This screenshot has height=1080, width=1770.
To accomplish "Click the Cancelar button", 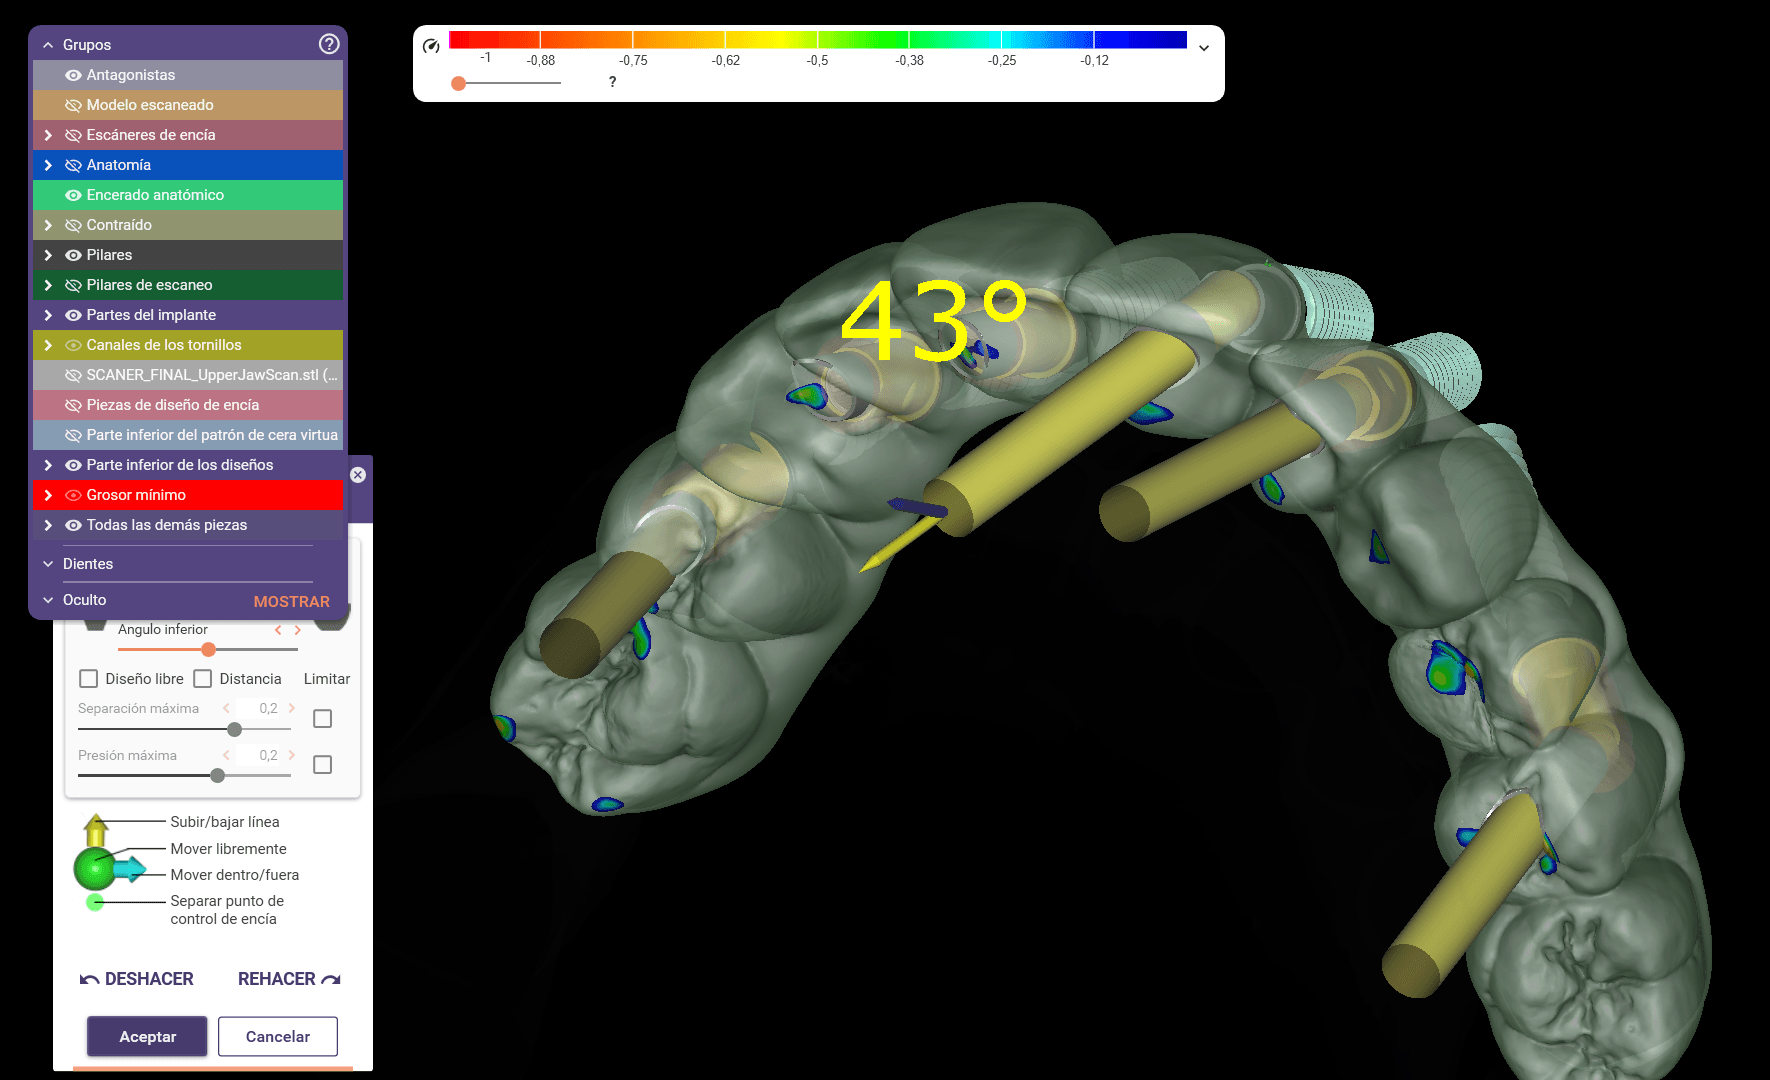I will (x=278, y=1037).
